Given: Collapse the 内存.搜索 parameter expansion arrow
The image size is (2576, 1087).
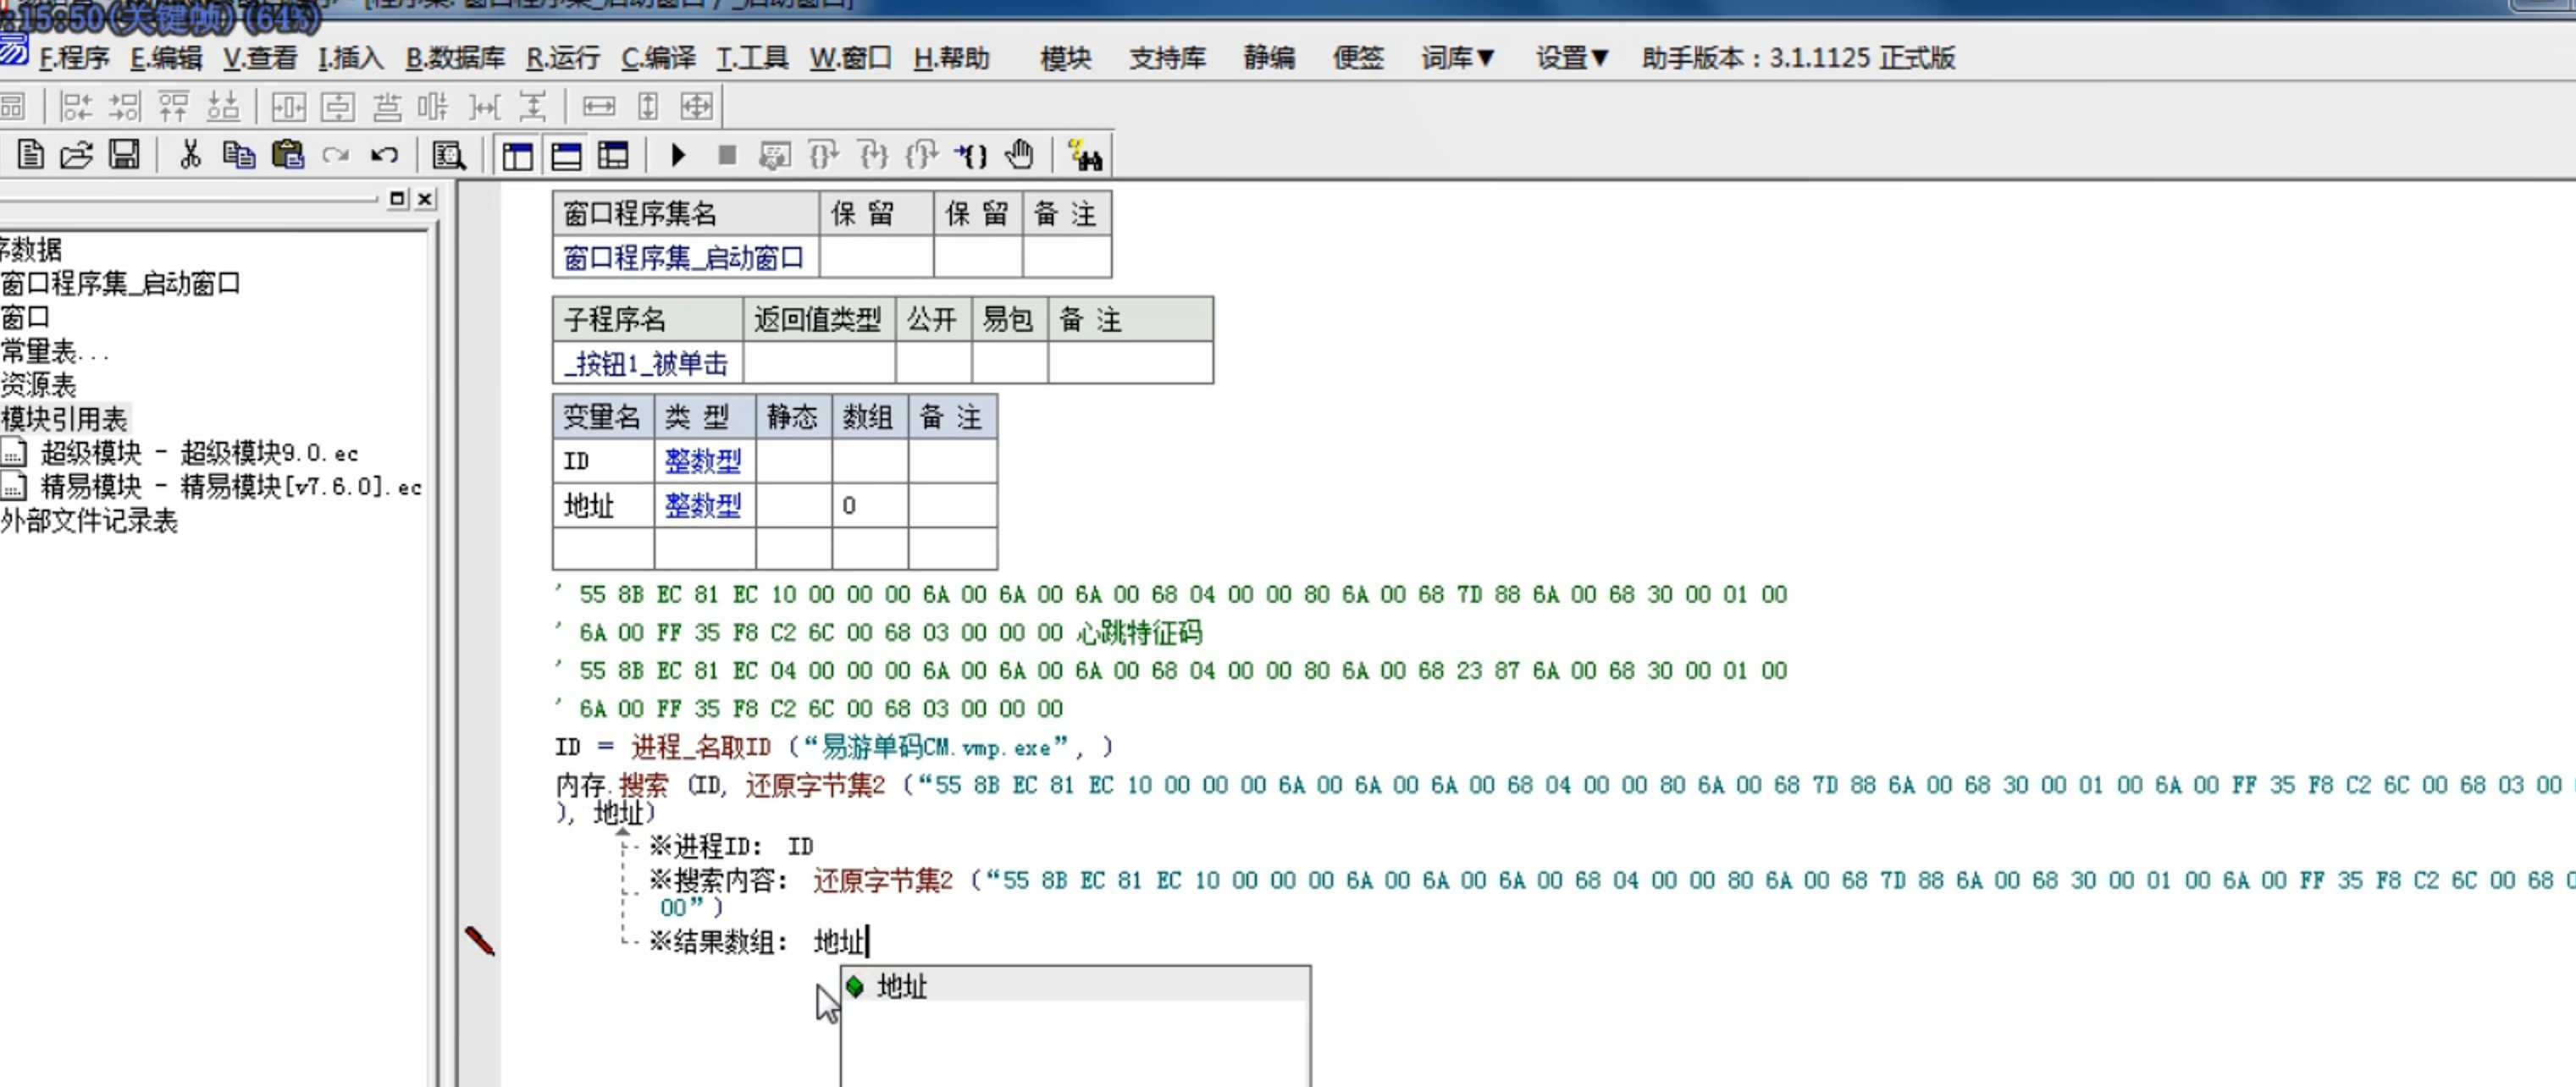Looking at the screenshot, I should [623, 831].
